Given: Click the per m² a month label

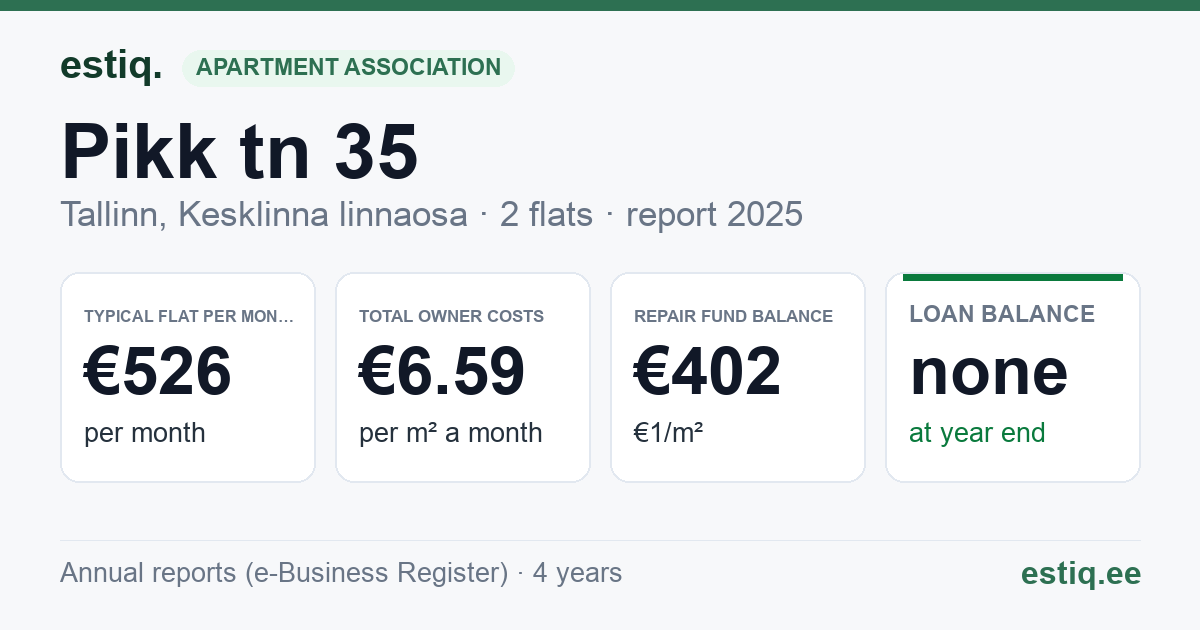Looking at the screenshot, I should 451,433.
